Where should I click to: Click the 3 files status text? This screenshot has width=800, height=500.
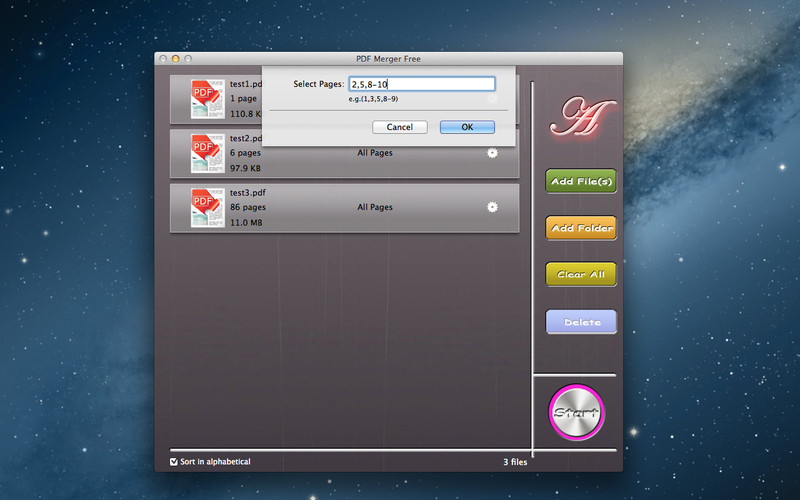(x=515, y=462)
